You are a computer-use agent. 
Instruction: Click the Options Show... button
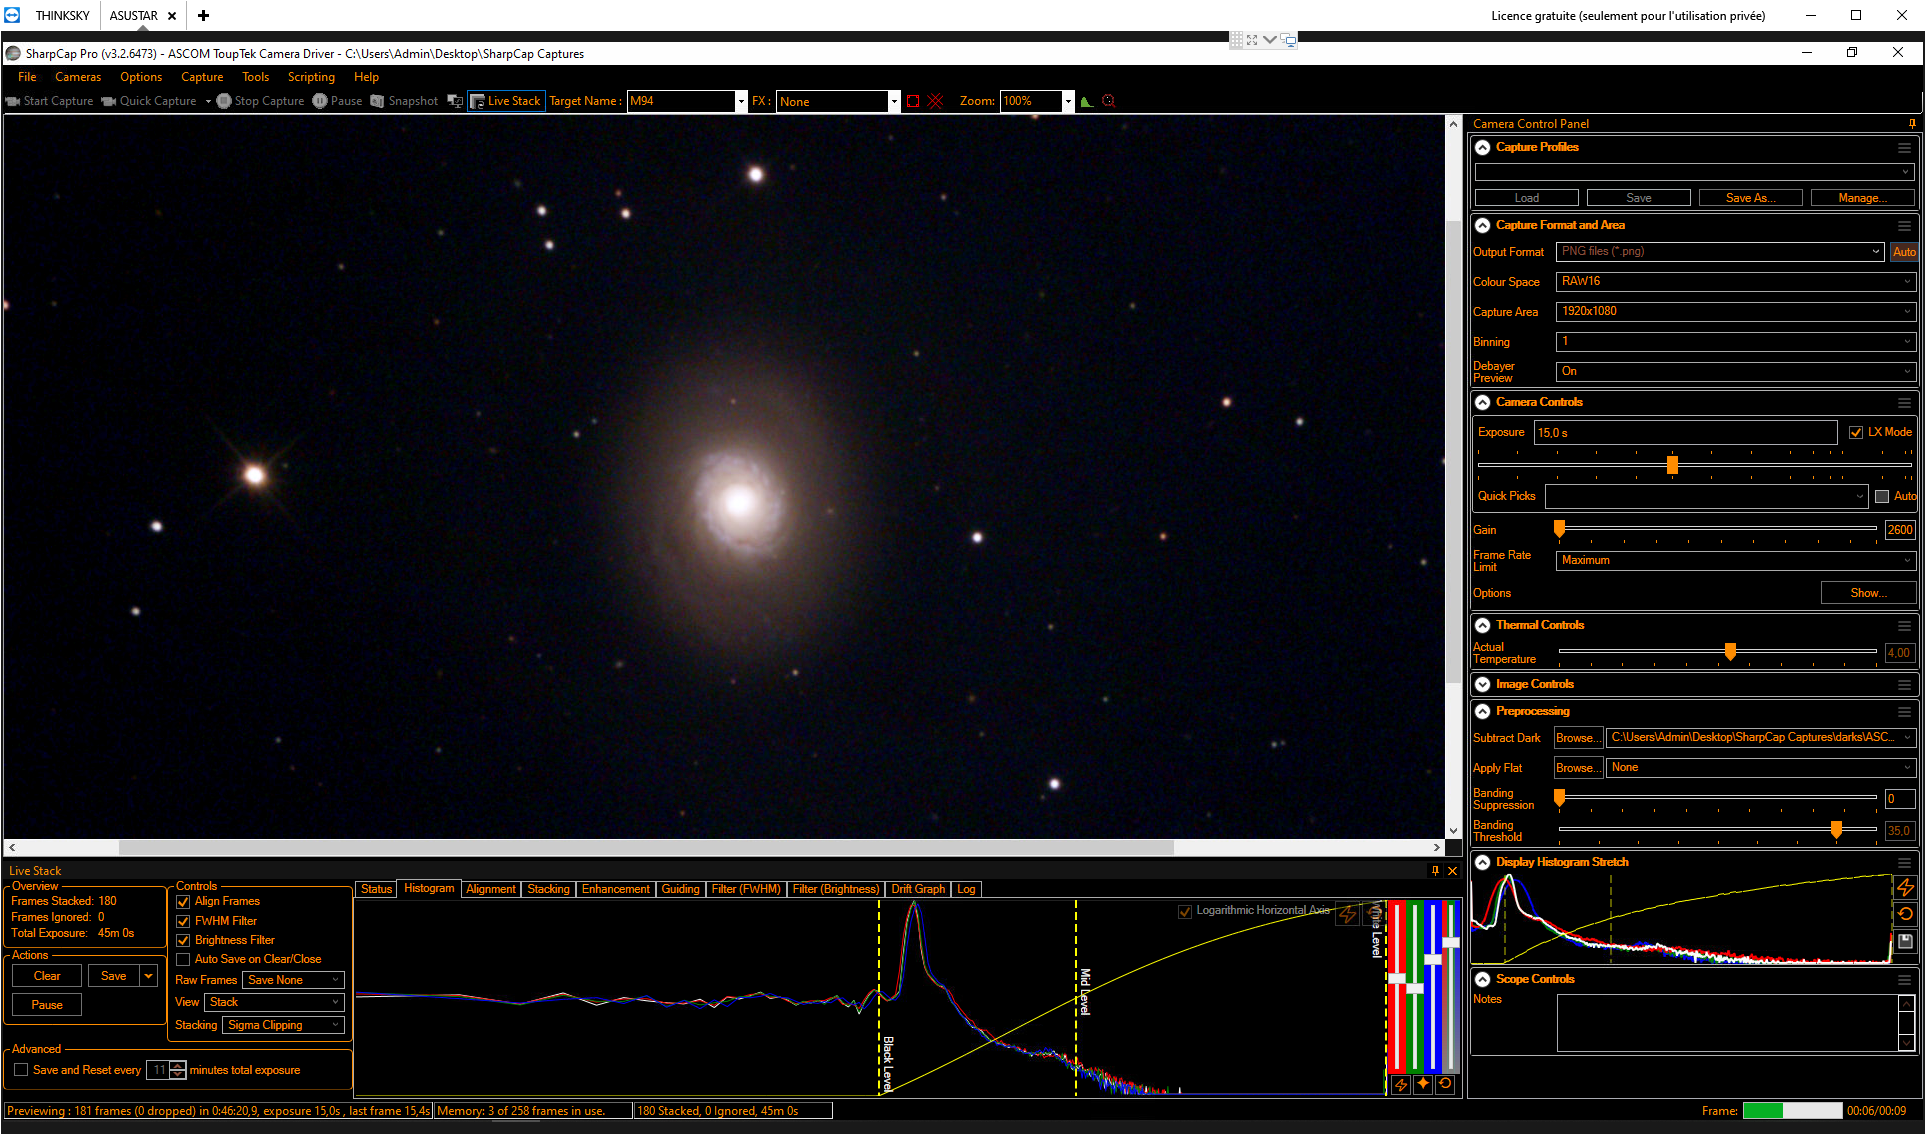[1868, 593]
